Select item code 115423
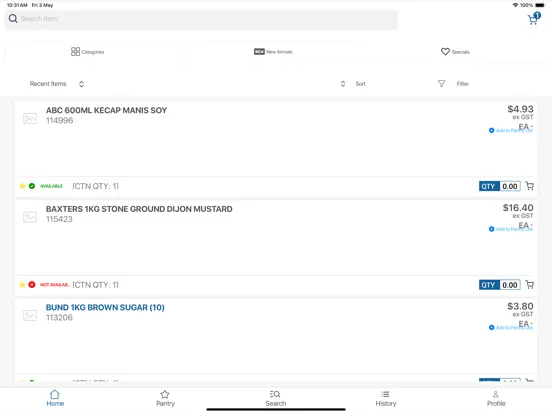This screenshot has height=414, width=552. click(x=59, y=219)
